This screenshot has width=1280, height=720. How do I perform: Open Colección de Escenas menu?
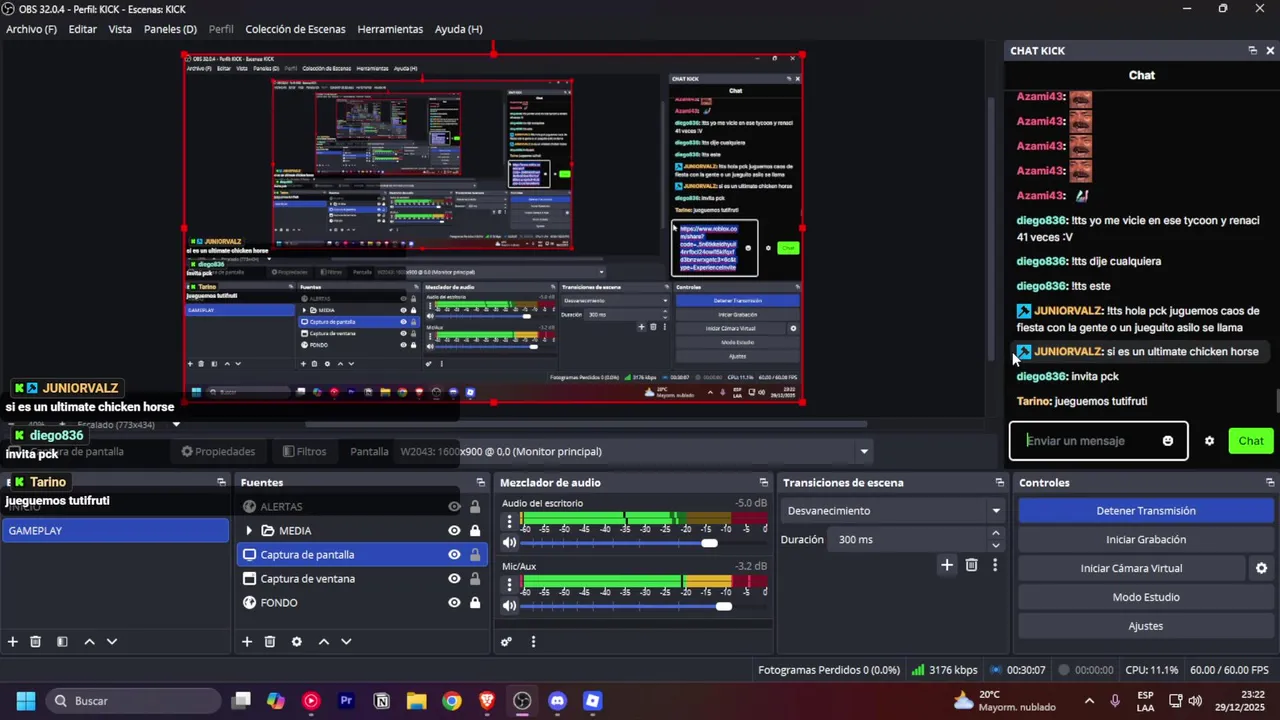pos(295,29)
